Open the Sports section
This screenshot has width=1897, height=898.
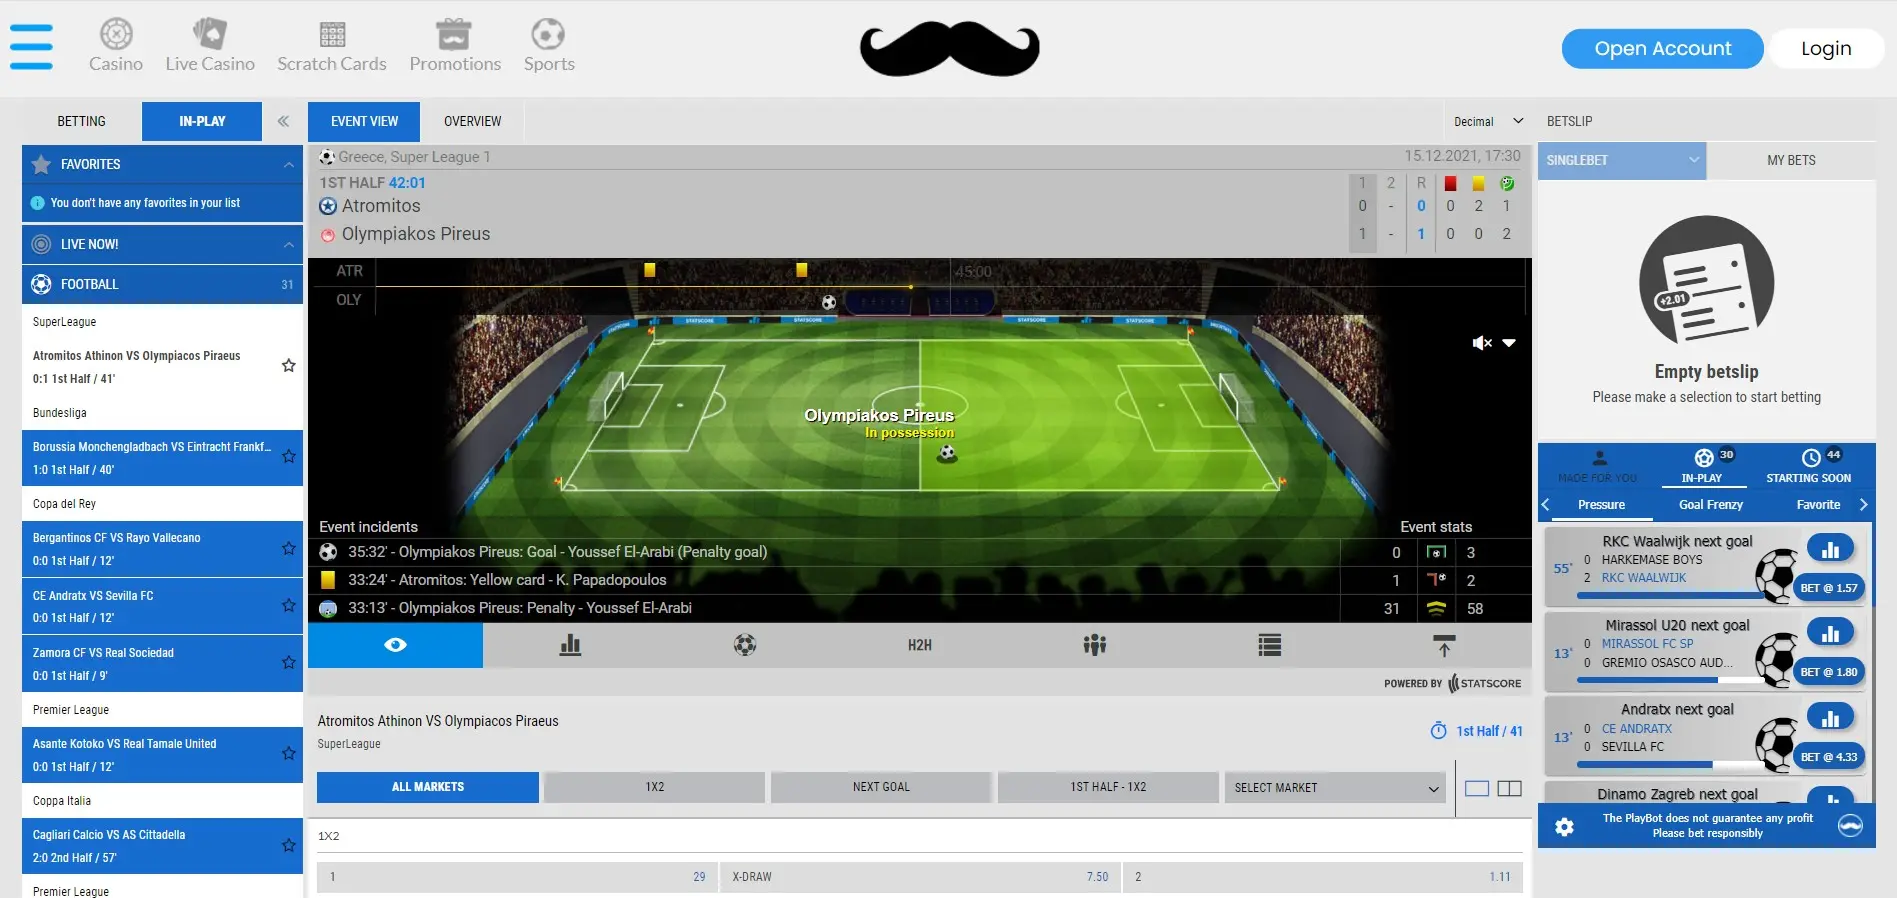point(549,46)
